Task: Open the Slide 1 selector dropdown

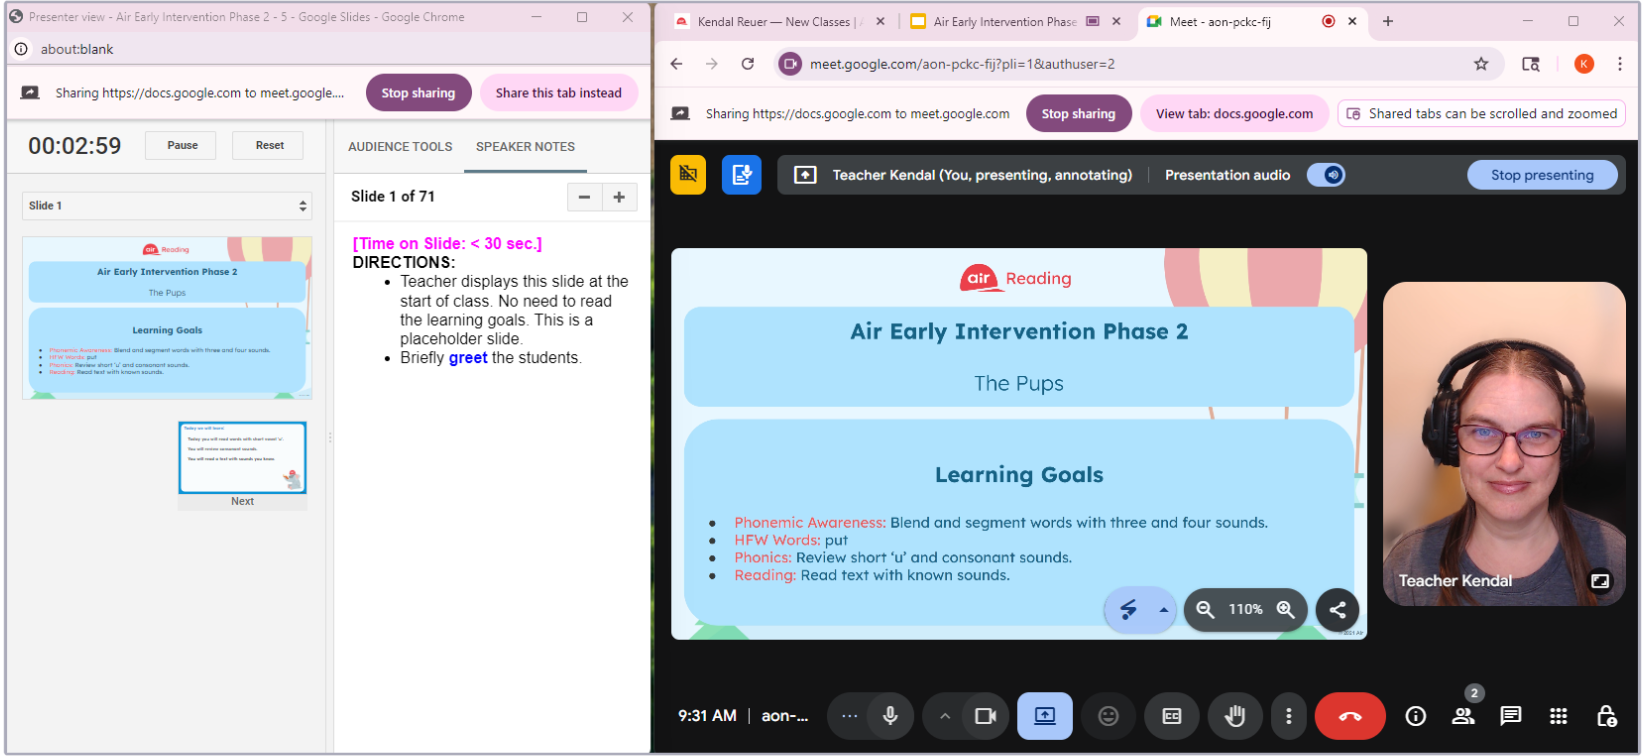Action: click(x=167, y=206)
